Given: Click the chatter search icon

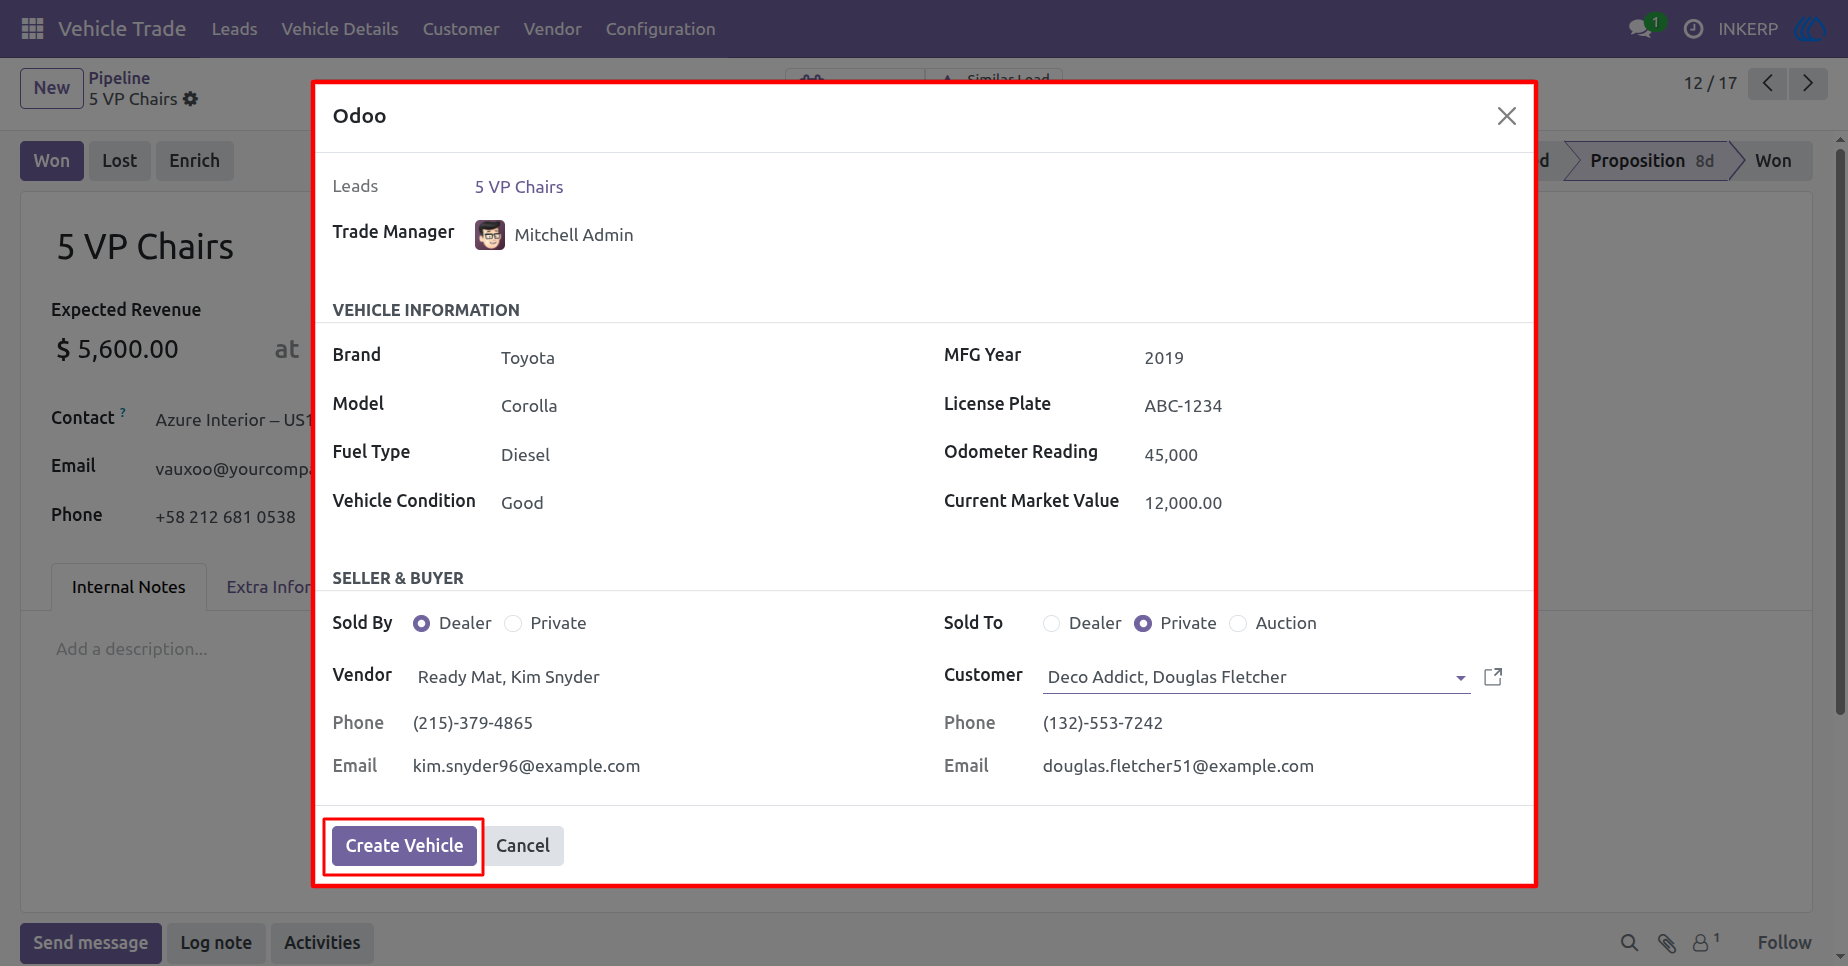Looking at the screenshot, I should pyautogui.click(x=1629, y=943).
